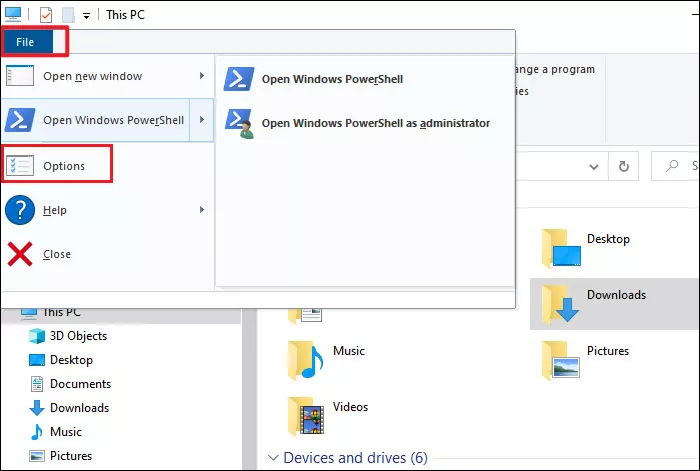Select This PC in navigation pane
This screenshot has width=700, height=471.
point(62,312)
